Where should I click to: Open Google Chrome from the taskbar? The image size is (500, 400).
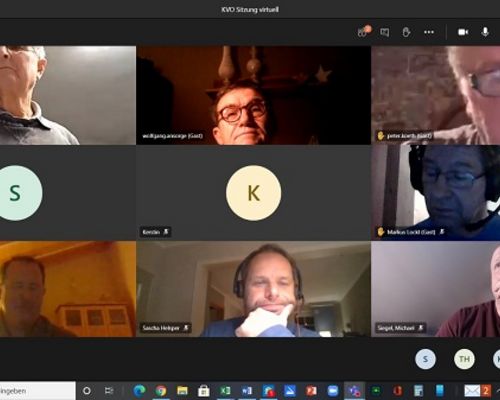click(x=161, y=391)
